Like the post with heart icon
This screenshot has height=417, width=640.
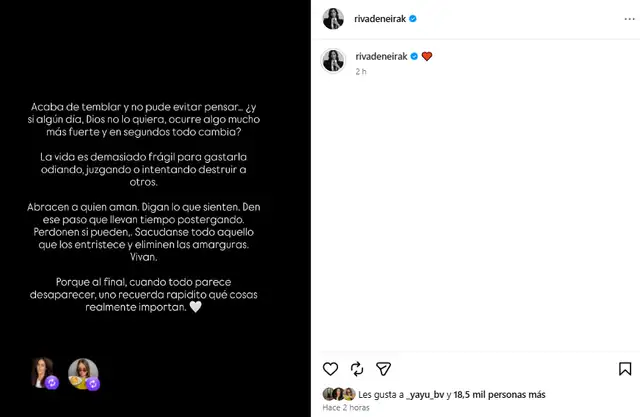[330, 369]
